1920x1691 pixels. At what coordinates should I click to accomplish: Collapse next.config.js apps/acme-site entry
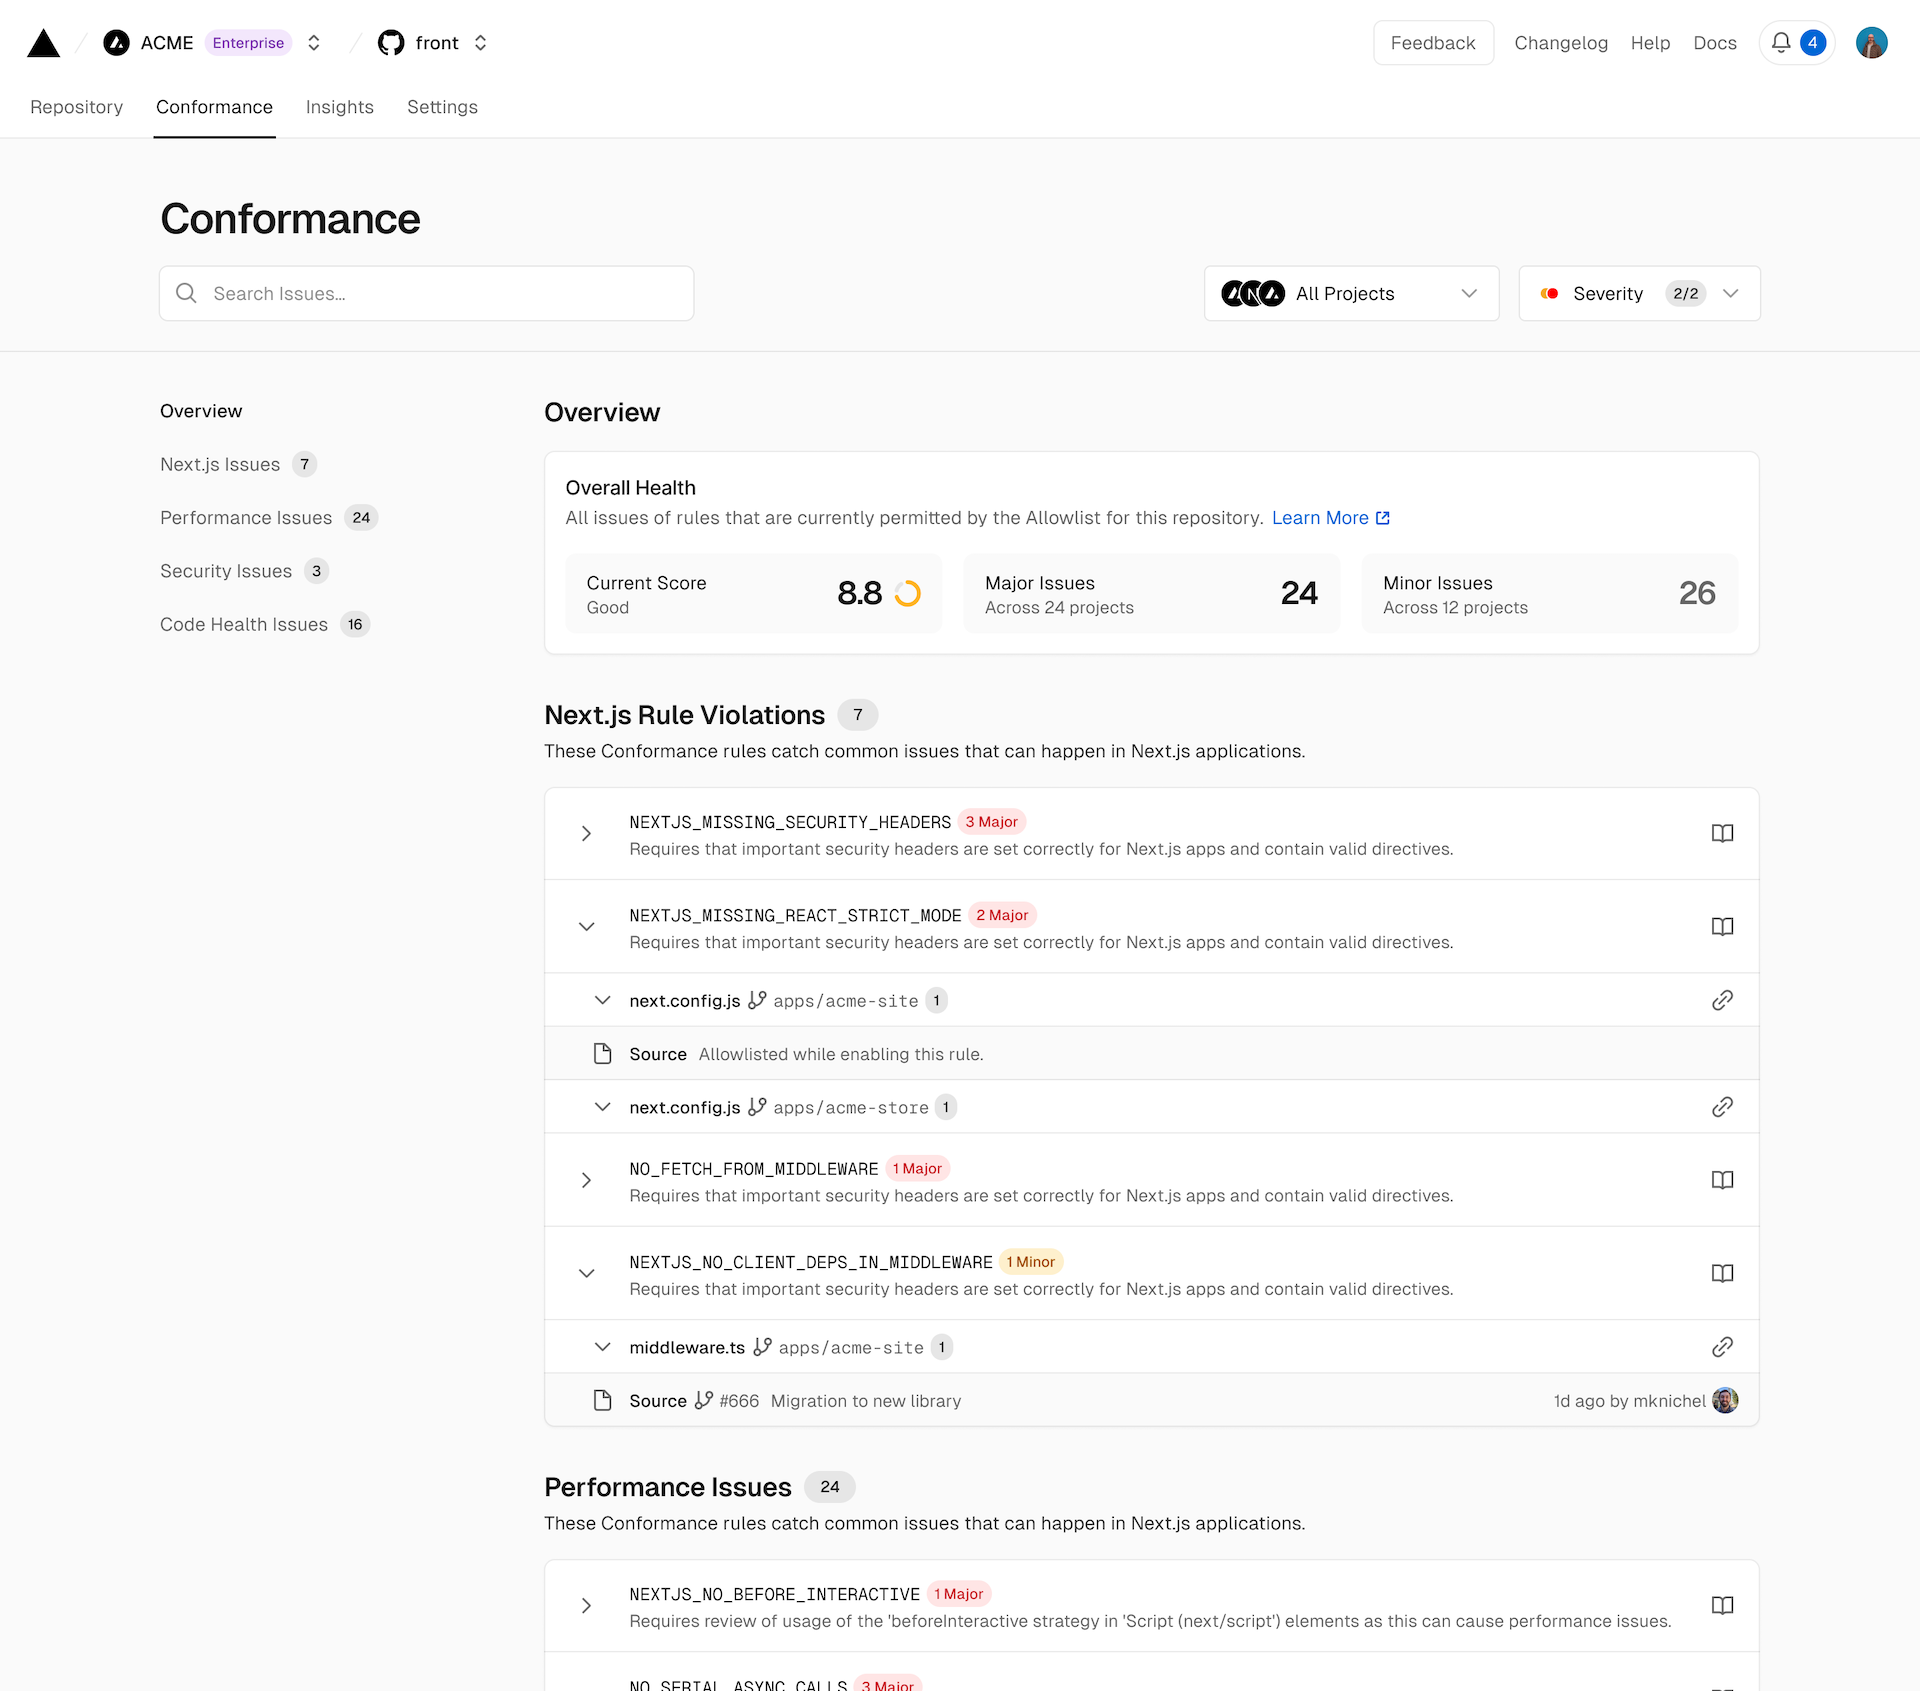(x=602, y=1000)
